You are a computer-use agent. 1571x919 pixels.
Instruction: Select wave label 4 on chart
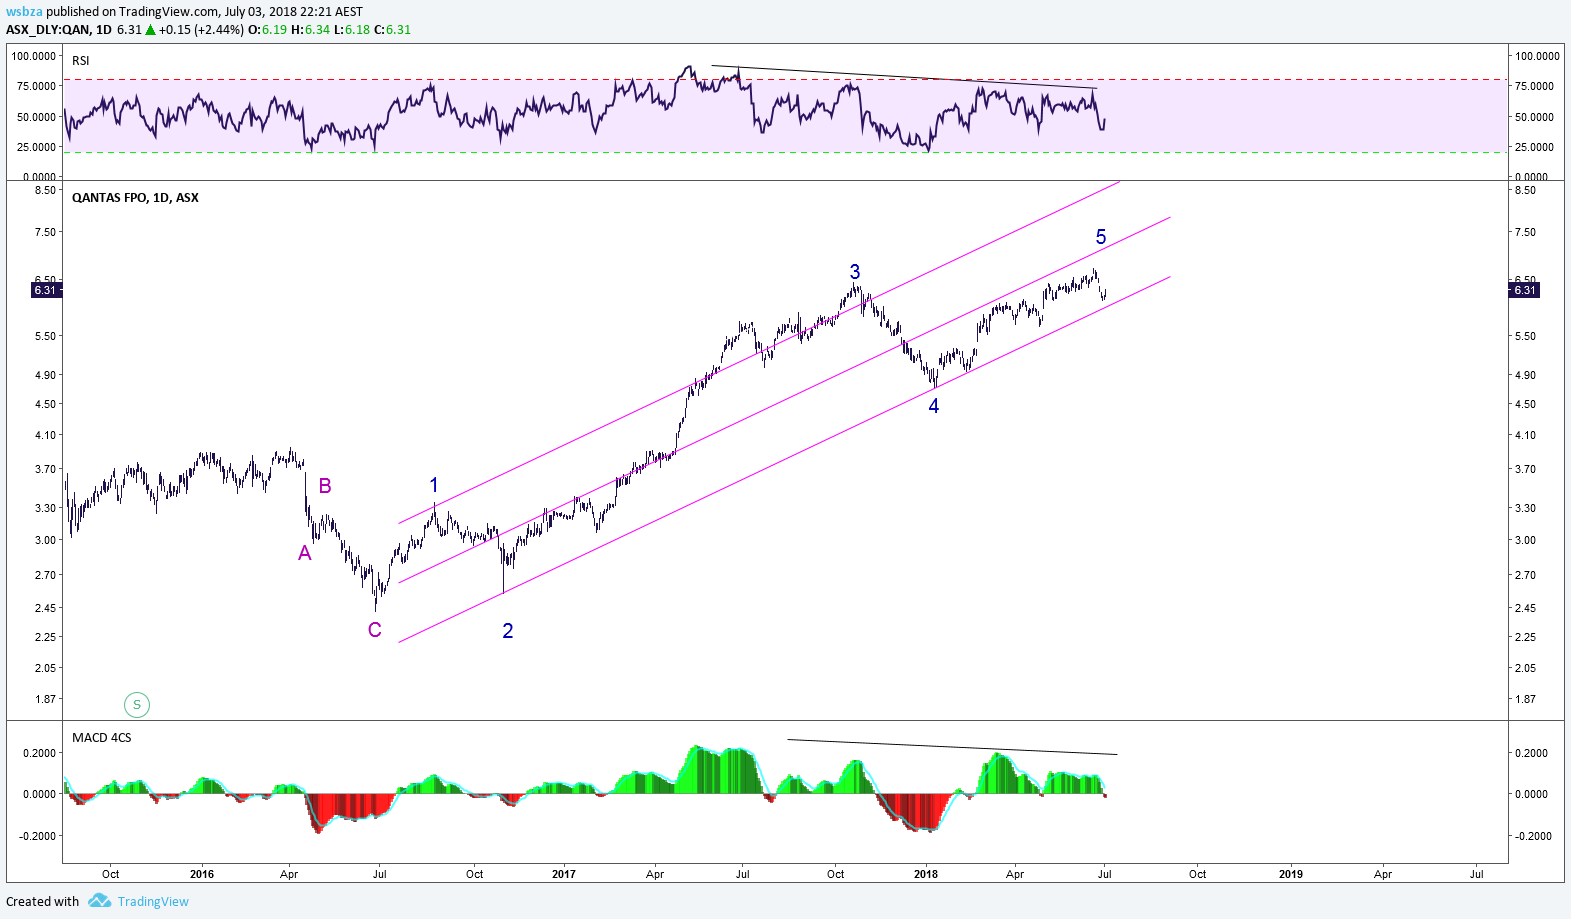(x=934, y=406)
